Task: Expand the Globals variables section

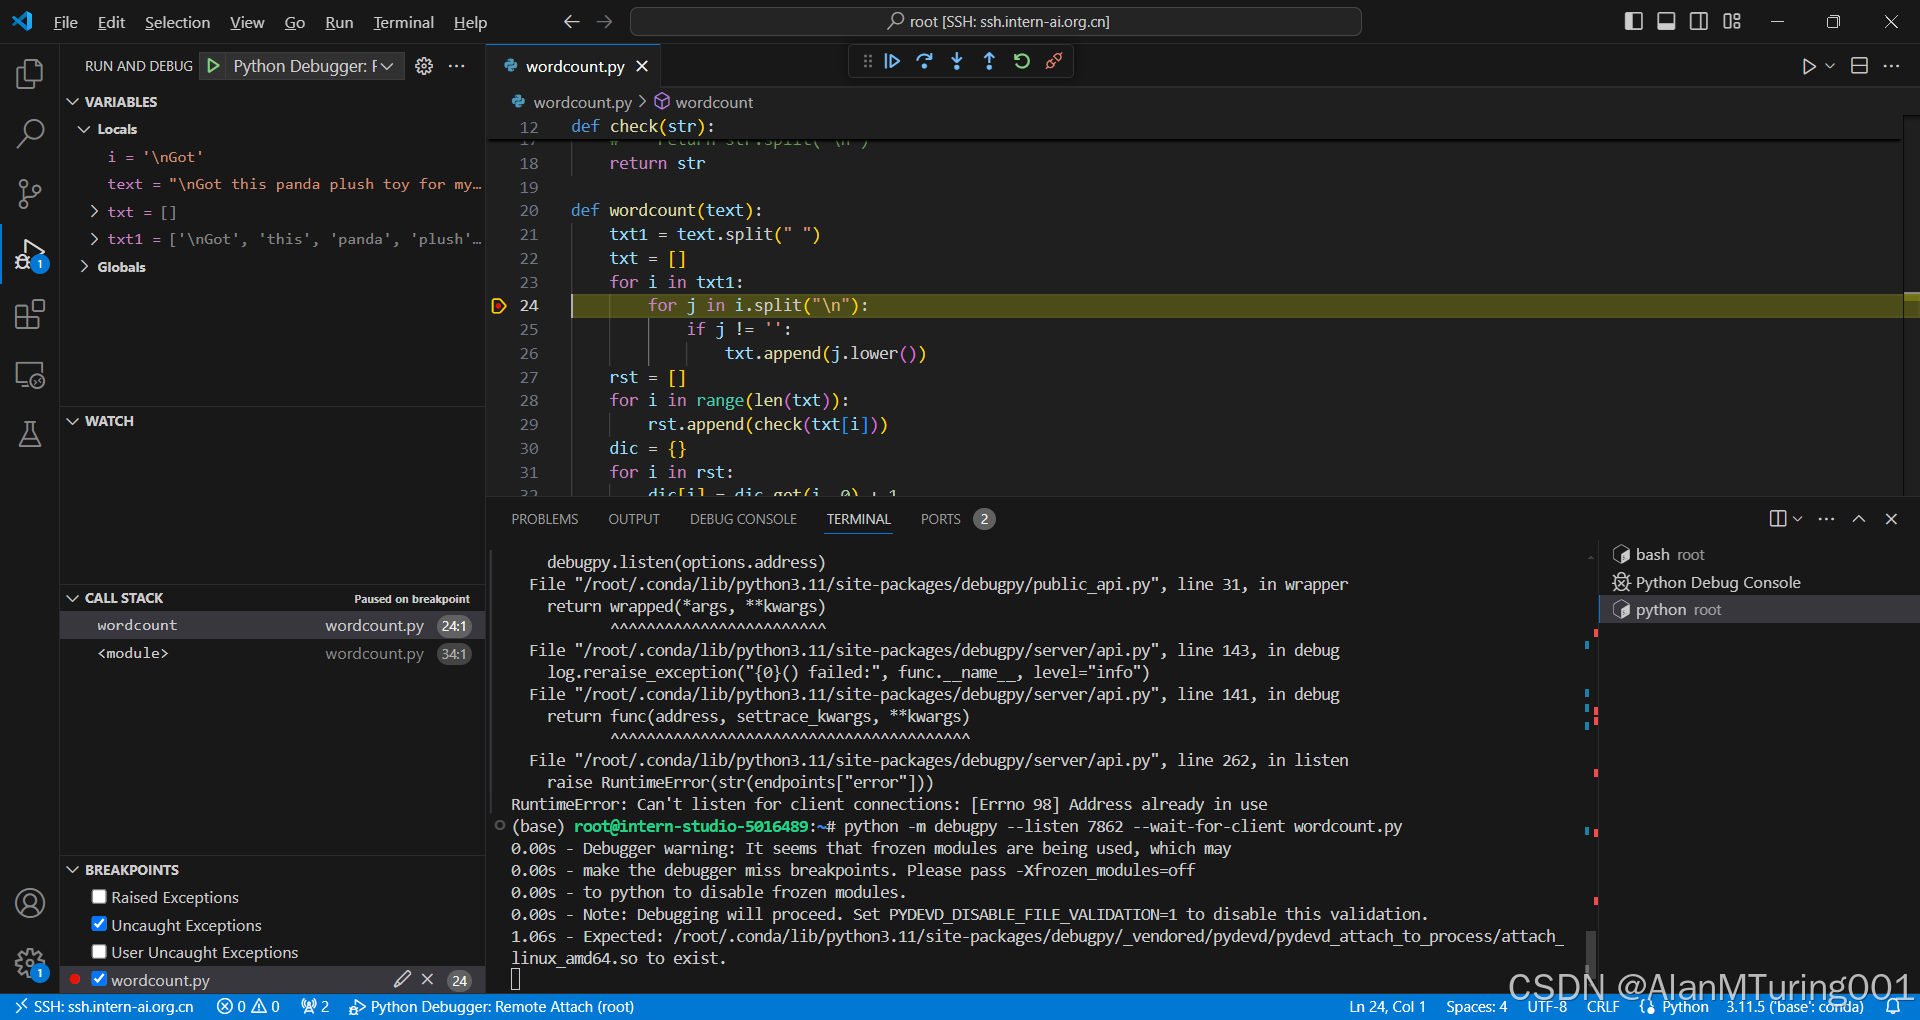Action: [84, 266]
